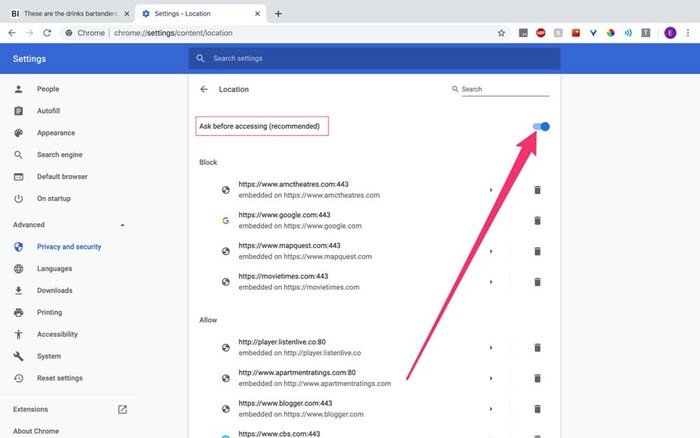Click the blue V extension icon
Viewport: 700px width, 438px height.
(x=593, y=33)
